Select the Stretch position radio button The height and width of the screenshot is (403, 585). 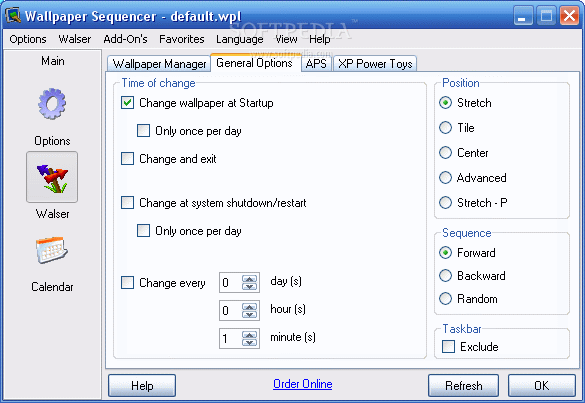coord(445,103)
